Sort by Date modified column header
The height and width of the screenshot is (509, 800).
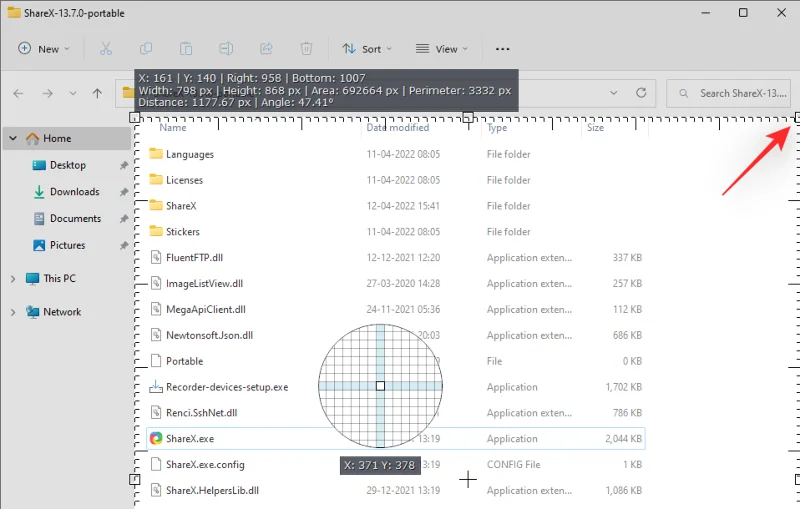click(397, 128)
